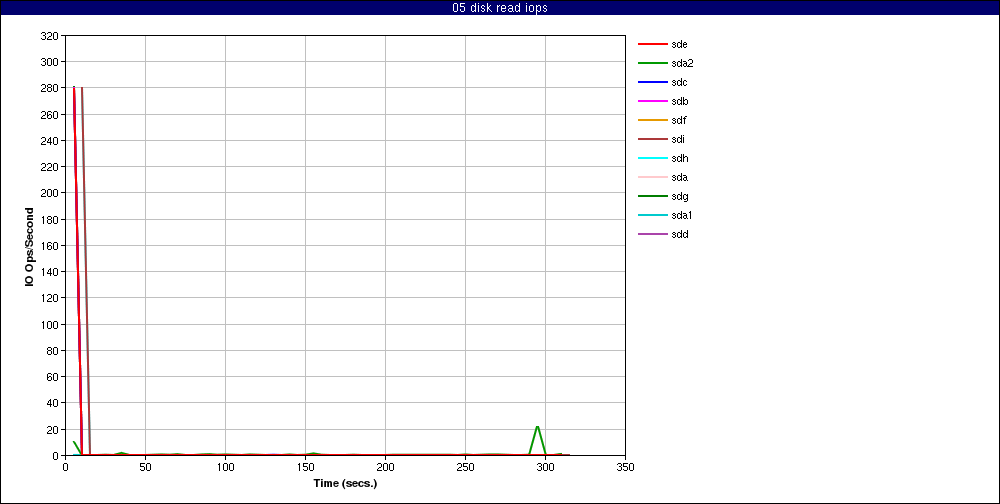Click the orange sdf legend line swatch

click(652, 121)
